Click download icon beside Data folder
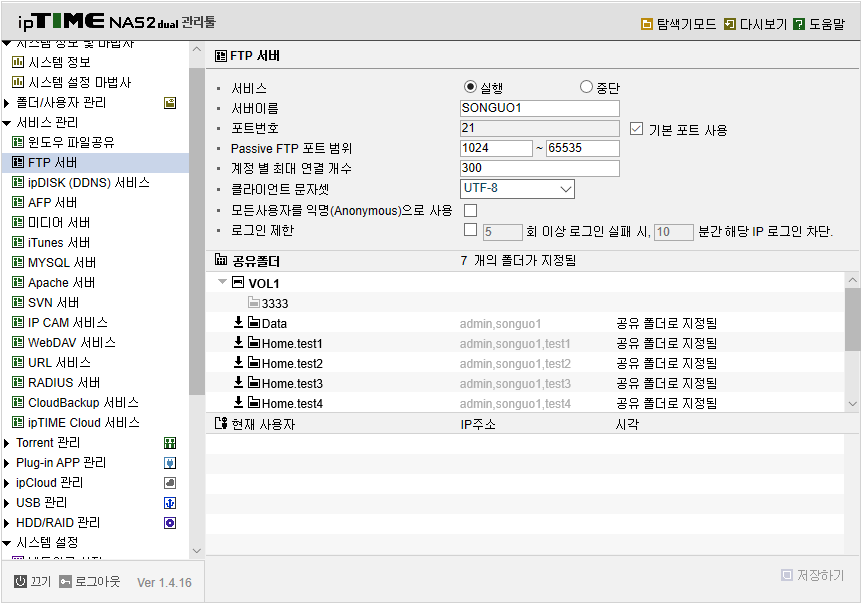 (x=238, y=323)
